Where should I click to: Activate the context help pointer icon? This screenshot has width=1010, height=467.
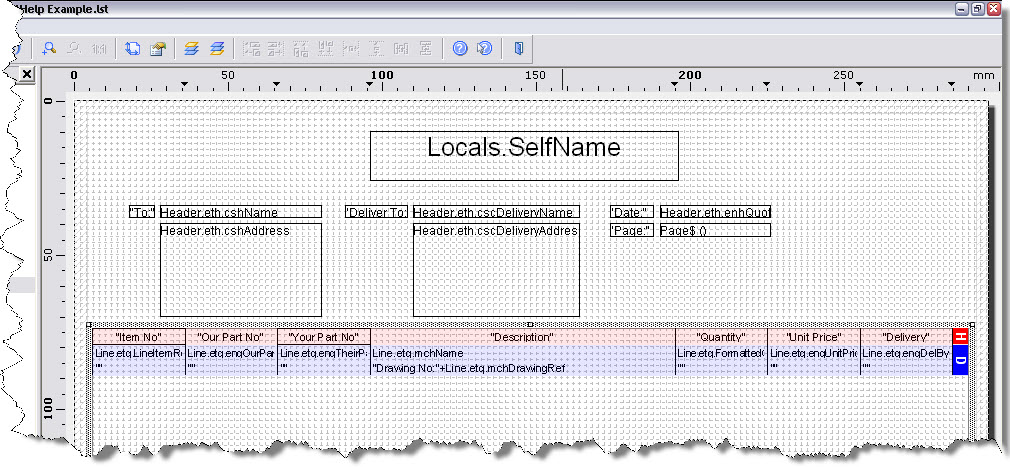point(485,48)
